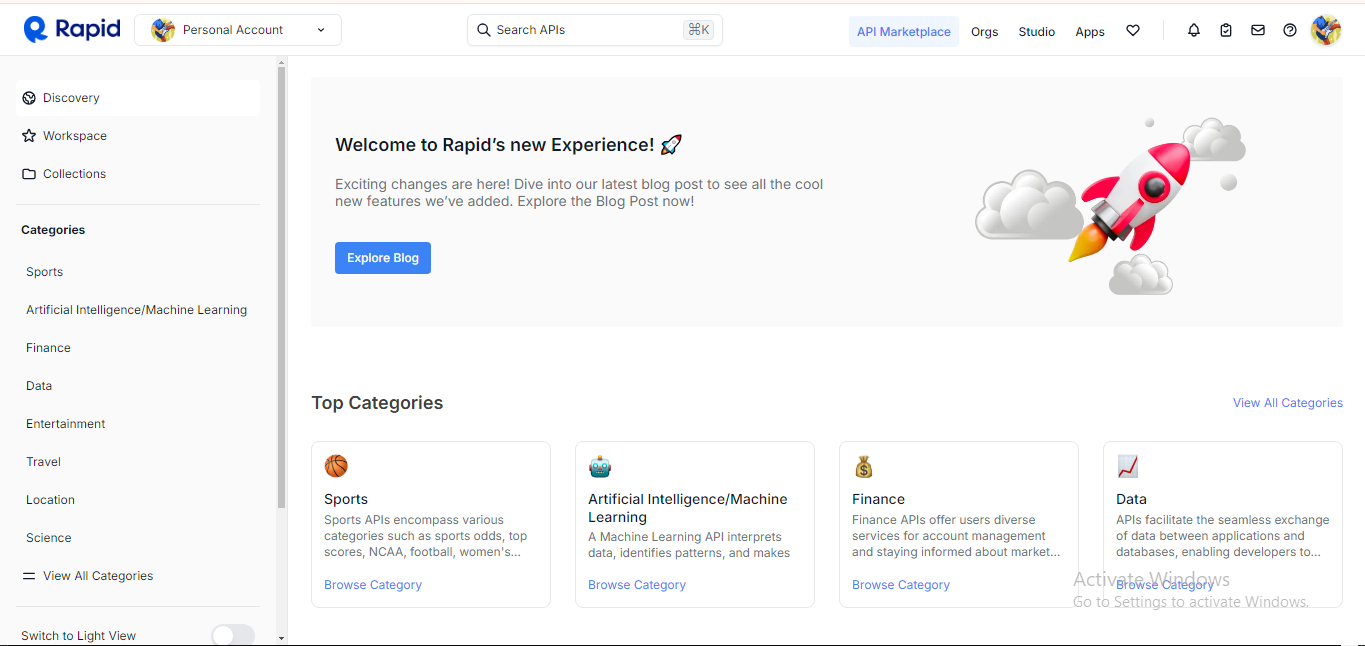Select the API Marketplace tab
1365x646 pixels.
click(x=903, y=32)
